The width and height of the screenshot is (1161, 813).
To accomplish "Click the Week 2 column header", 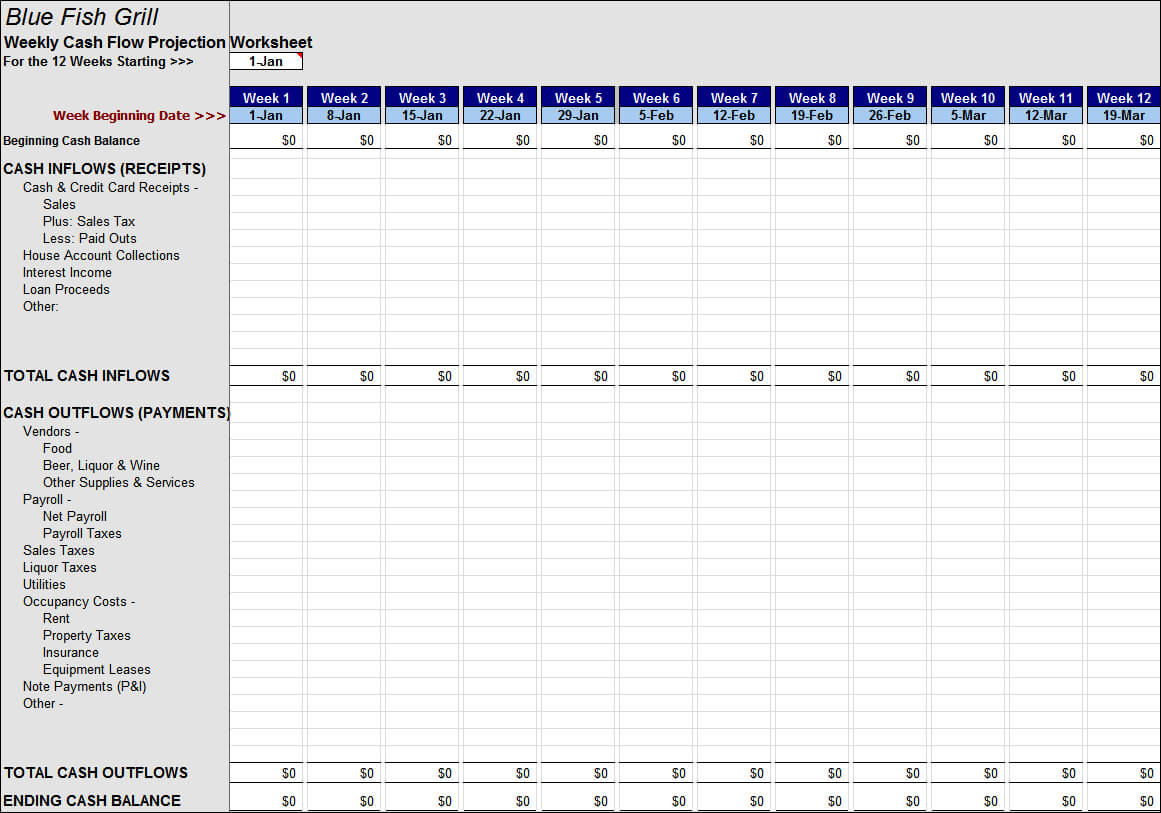I will point(344,98).
